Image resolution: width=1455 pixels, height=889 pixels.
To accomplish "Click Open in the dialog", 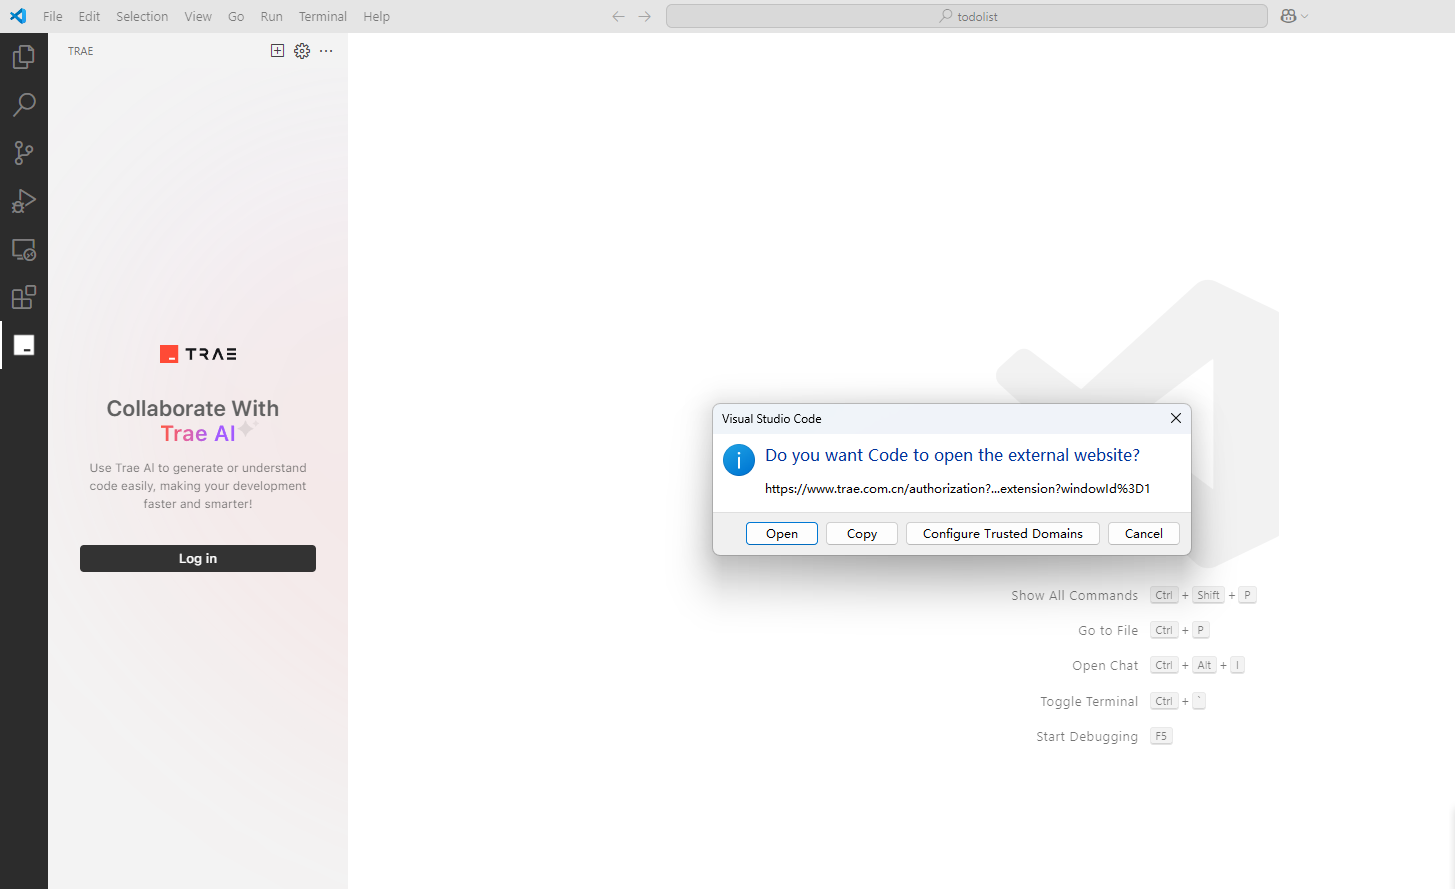I will point(782,534).
